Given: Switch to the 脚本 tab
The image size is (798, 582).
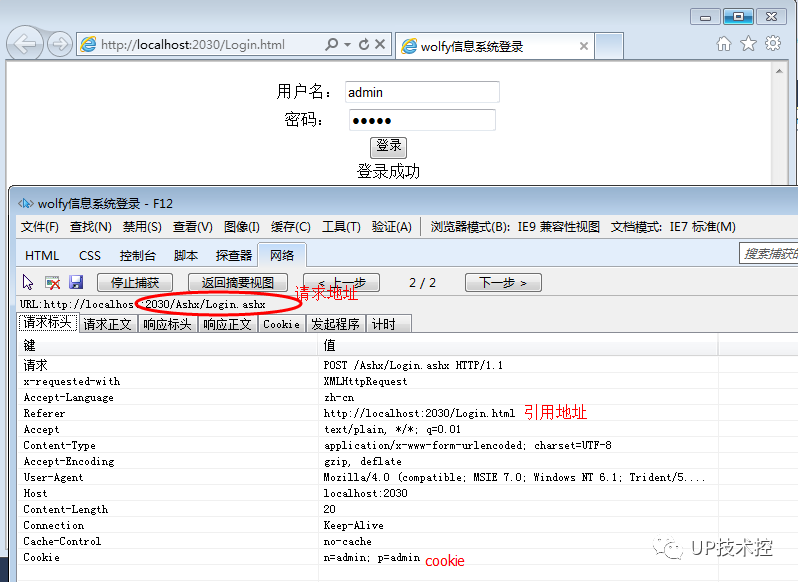Looking at the screenshot, I should pyautogui.click(x=186, y=255).
